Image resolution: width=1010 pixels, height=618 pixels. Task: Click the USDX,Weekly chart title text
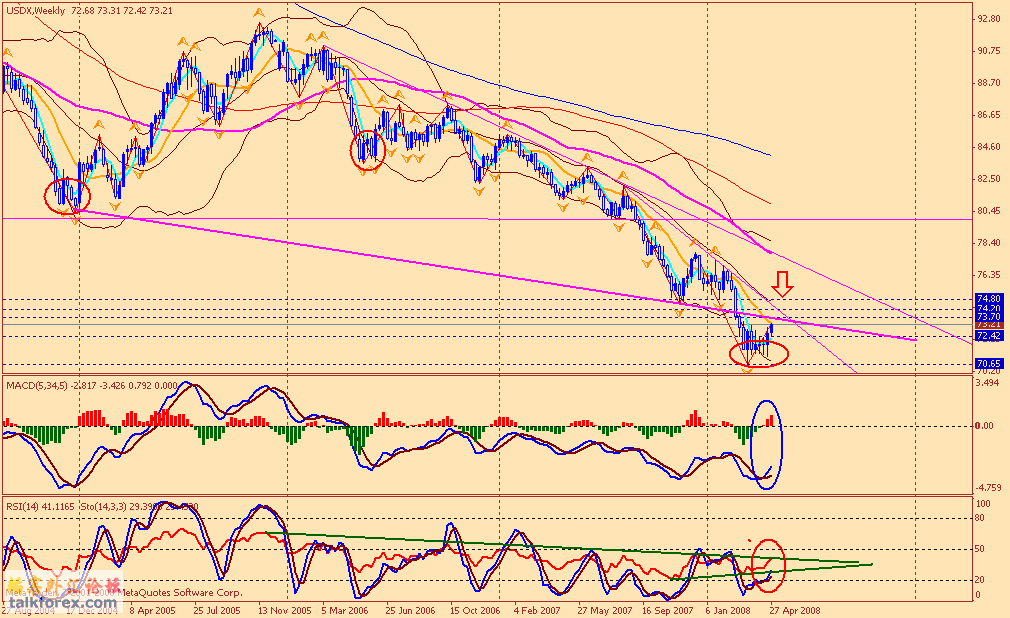(35, 11)
